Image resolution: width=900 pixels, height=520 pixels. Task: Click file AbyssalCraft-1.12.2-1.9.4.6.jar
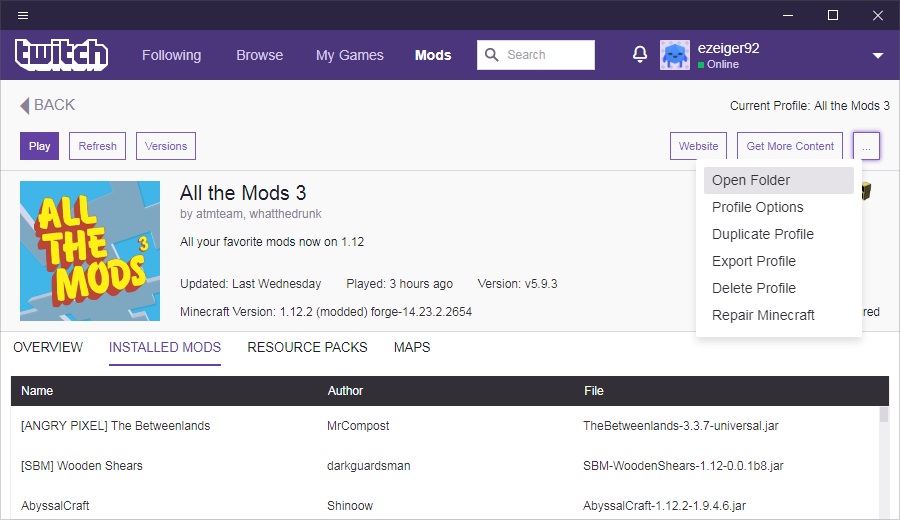(x=665, y=506)
